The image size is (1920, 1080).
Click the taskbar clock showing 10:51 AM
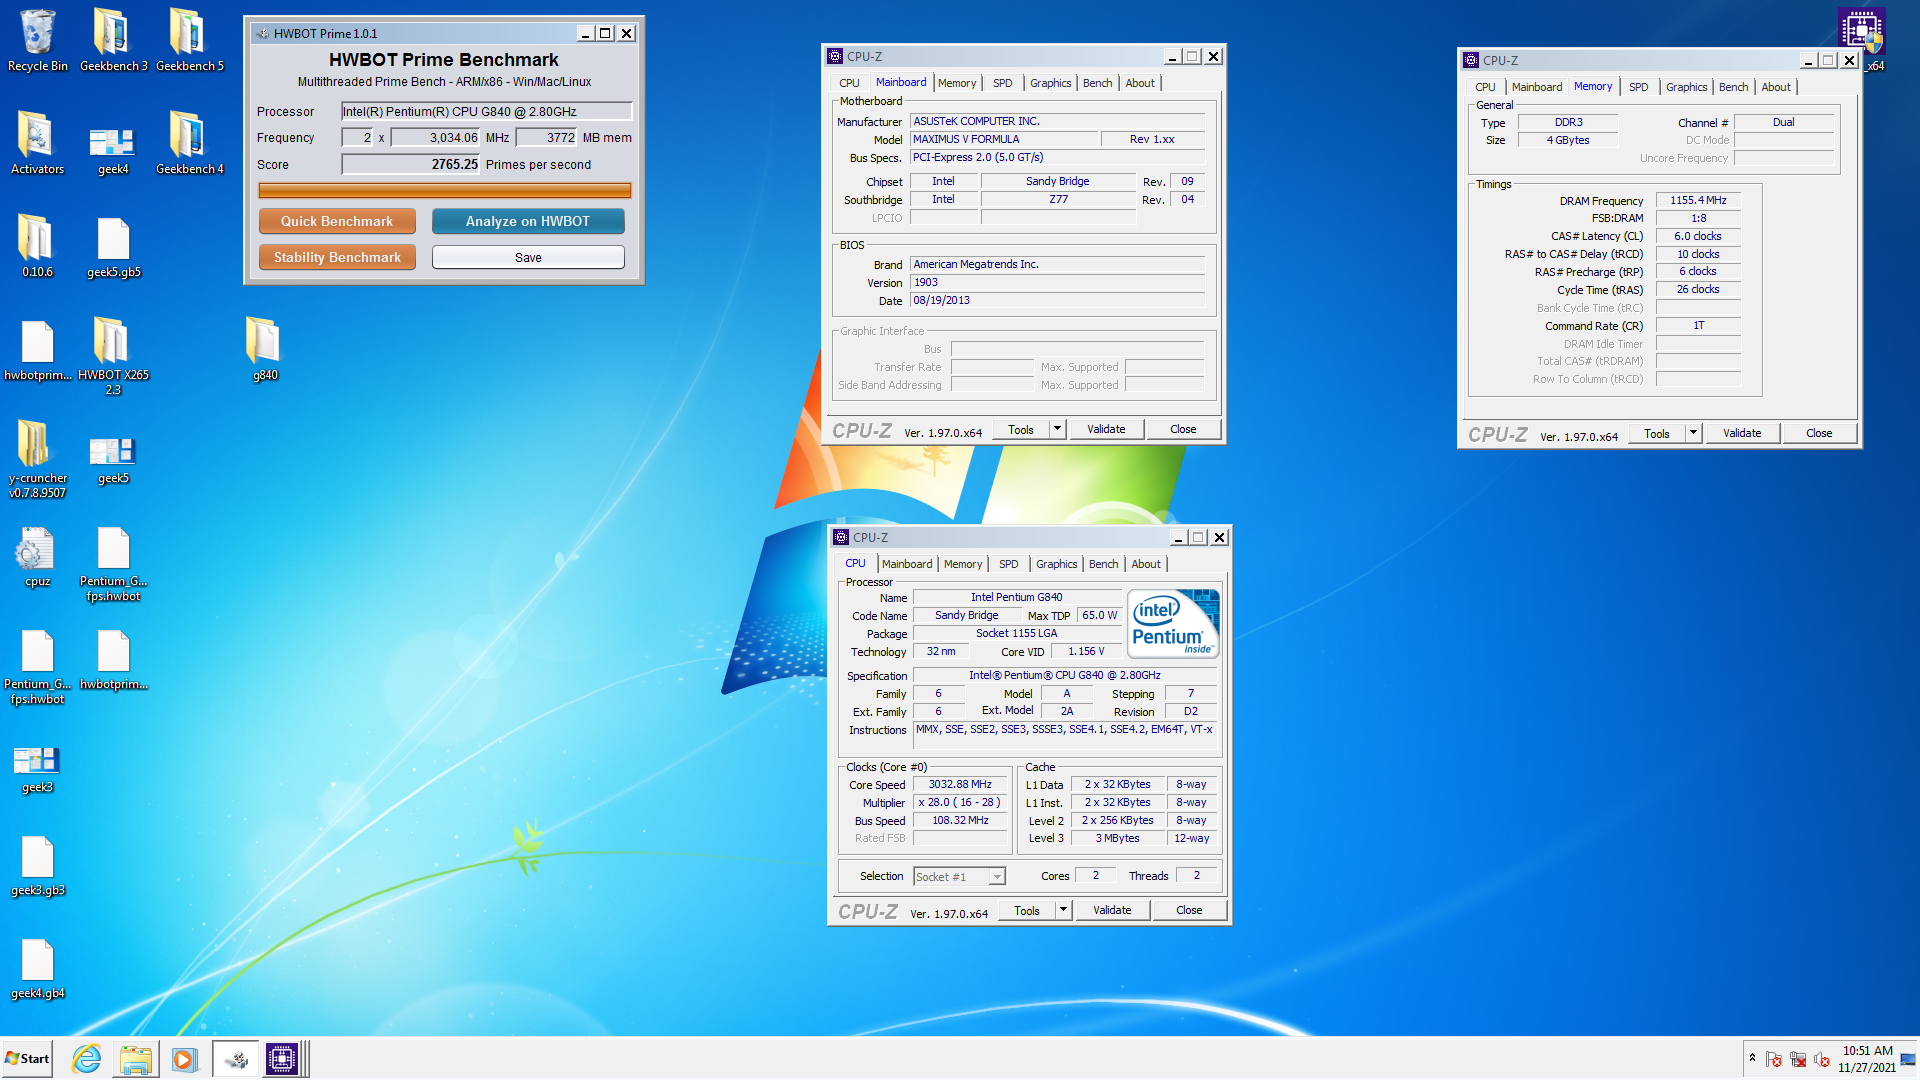(1867, 1059)
